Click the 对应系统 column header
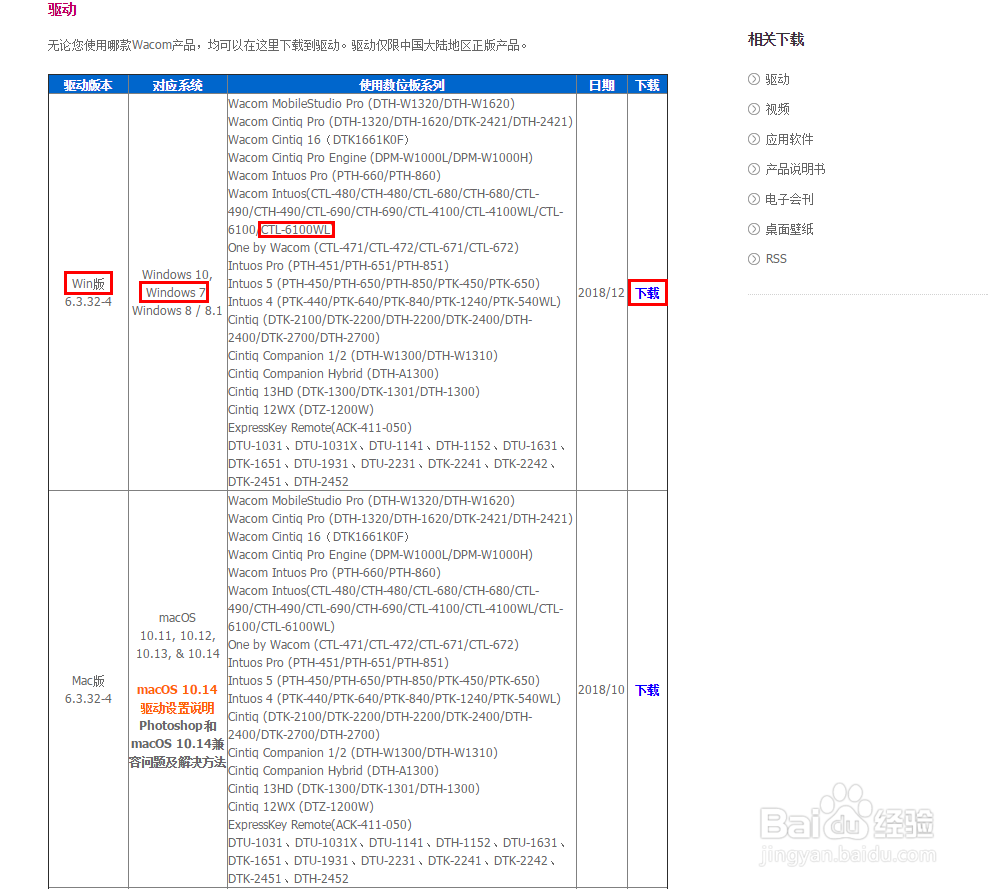This screenshot has height=889, width=990. pos(177,85)
